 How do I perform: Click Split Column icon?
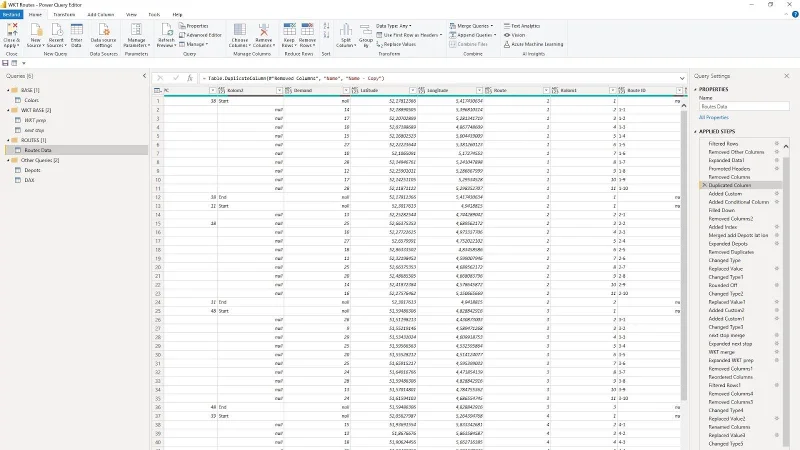346,30
